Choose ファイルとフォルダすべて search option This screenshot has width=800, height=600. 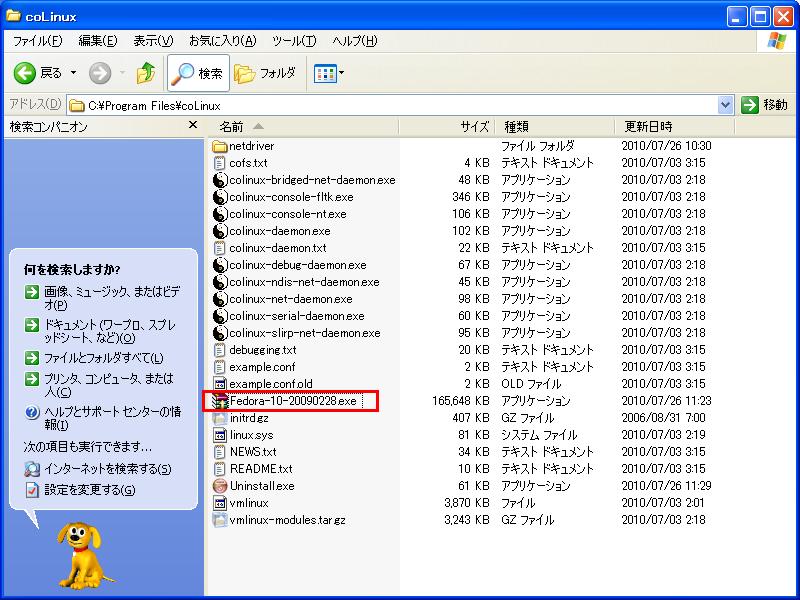(104, 358)
